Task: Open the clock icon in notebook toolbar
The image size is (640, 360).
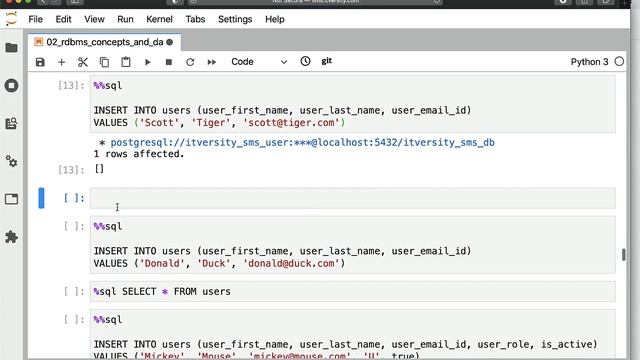Action: 305,61
